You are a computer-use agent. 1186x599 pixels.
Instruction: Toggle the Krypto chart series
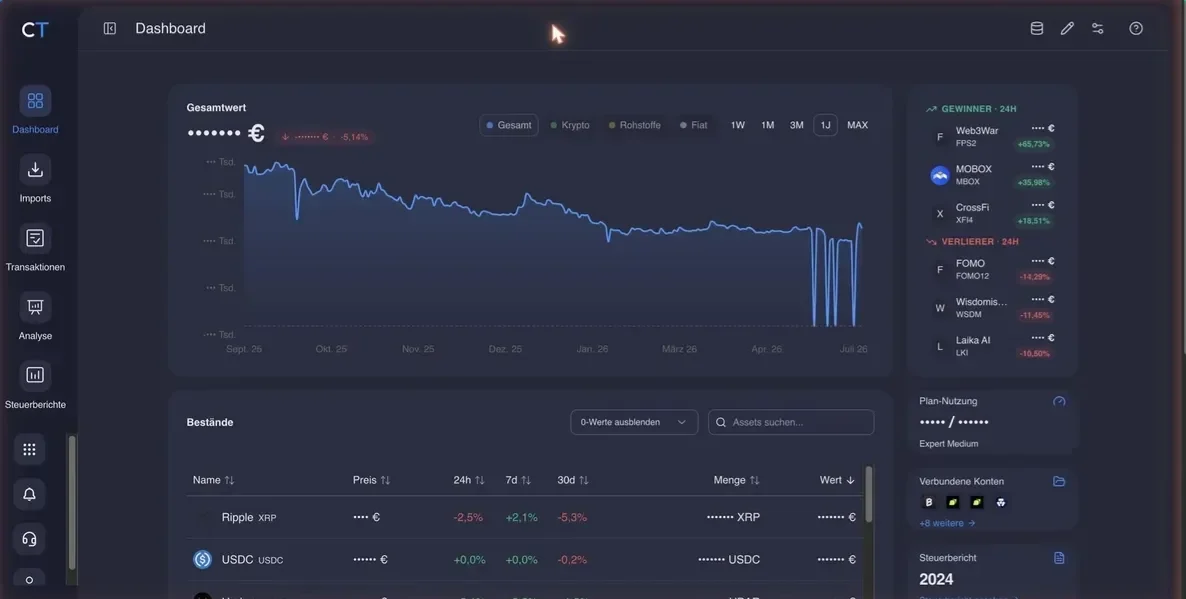click(x=570, y=125)
